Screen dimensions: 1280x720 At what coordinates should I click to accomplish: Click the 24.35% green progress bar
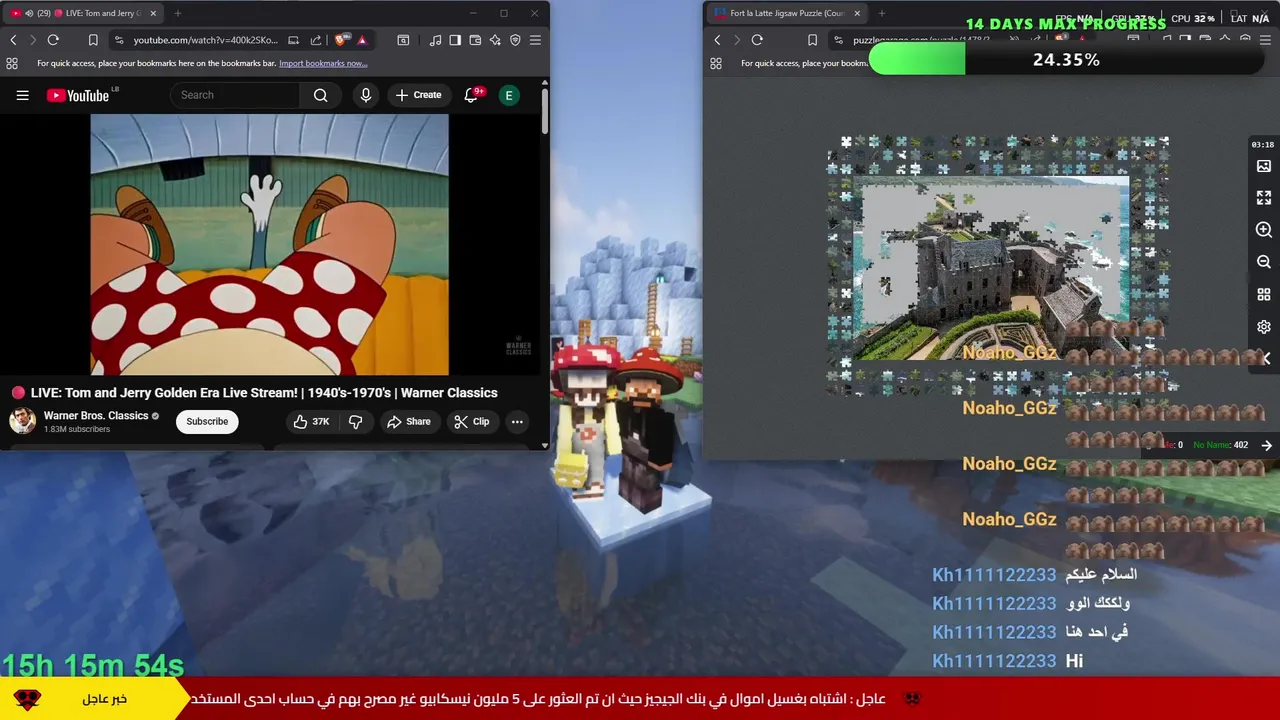[x=917, y=60]
